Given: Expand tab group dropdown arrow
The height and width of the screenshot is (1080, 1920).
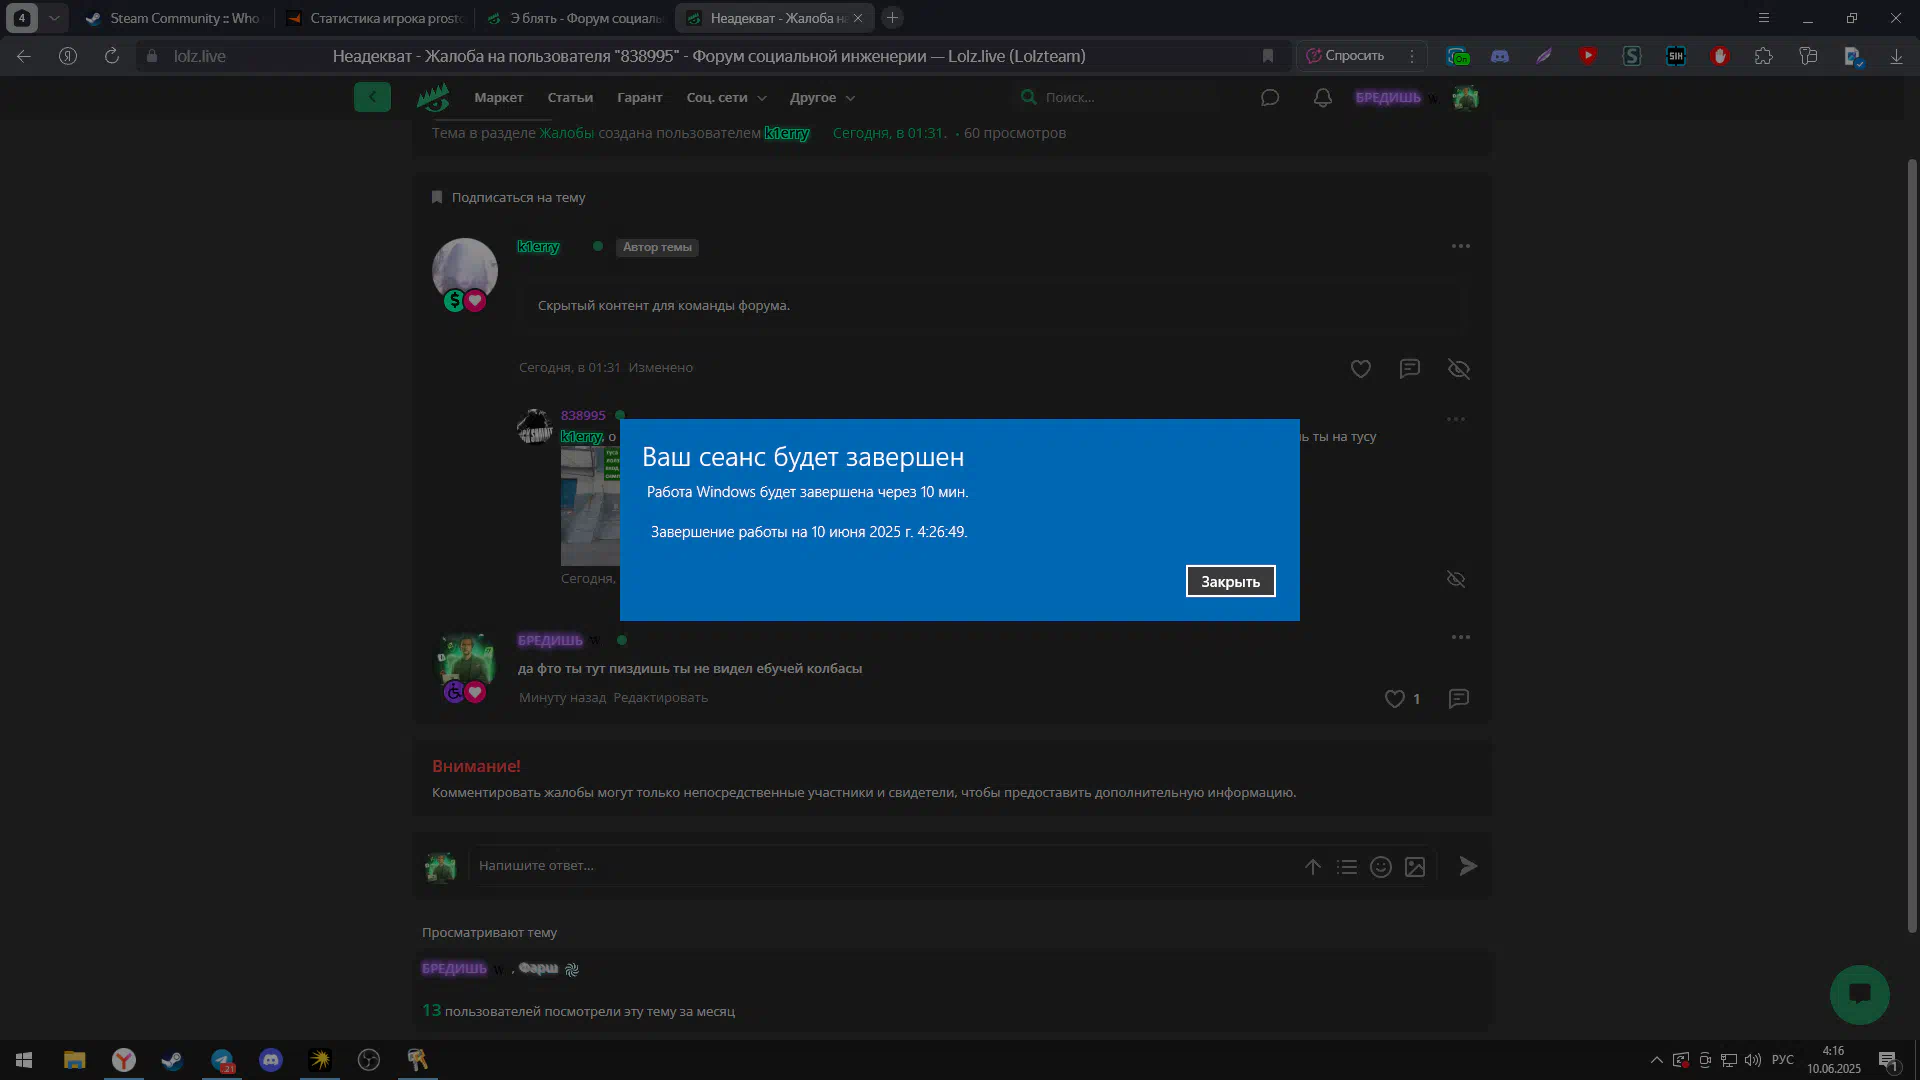Looking at the screenshot, I should (54, 18).
